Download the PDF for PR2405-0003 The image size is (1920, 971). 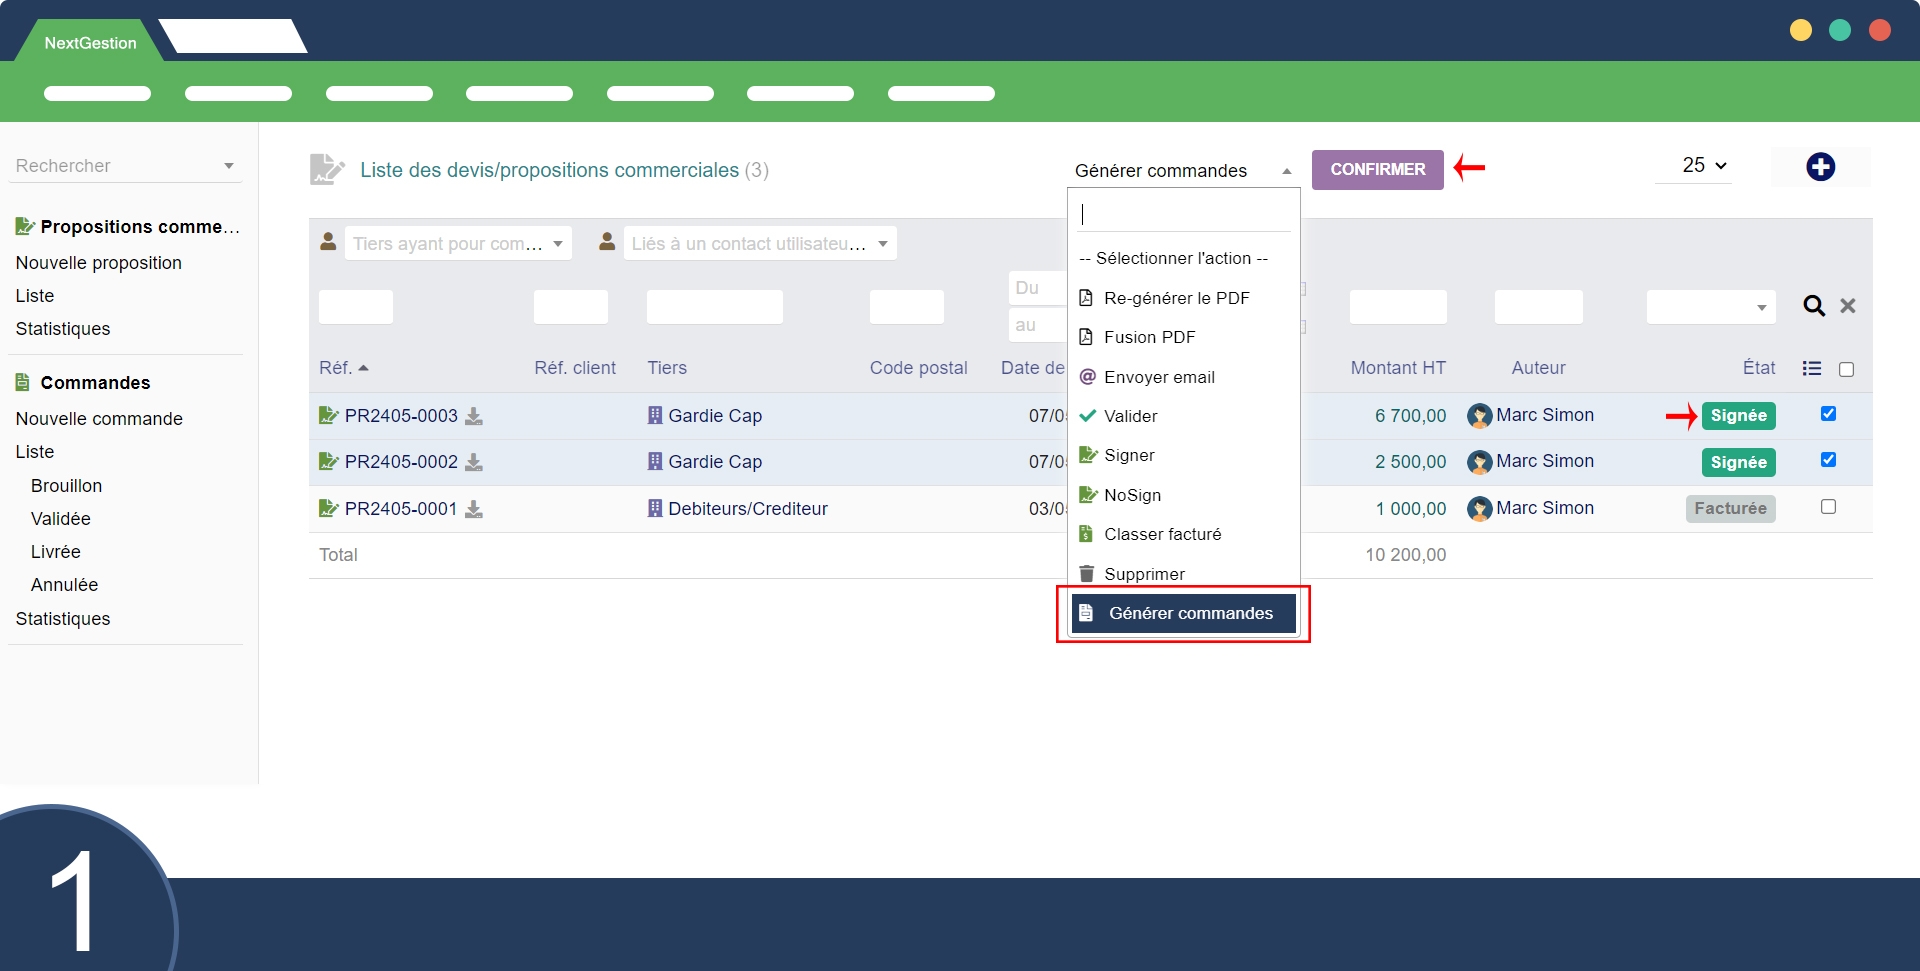click(474, 416)
